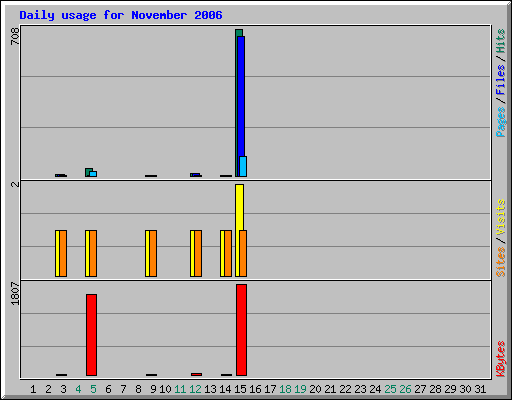Click the Pages legend label
512x400 pixels.
[x=500, y=122]
